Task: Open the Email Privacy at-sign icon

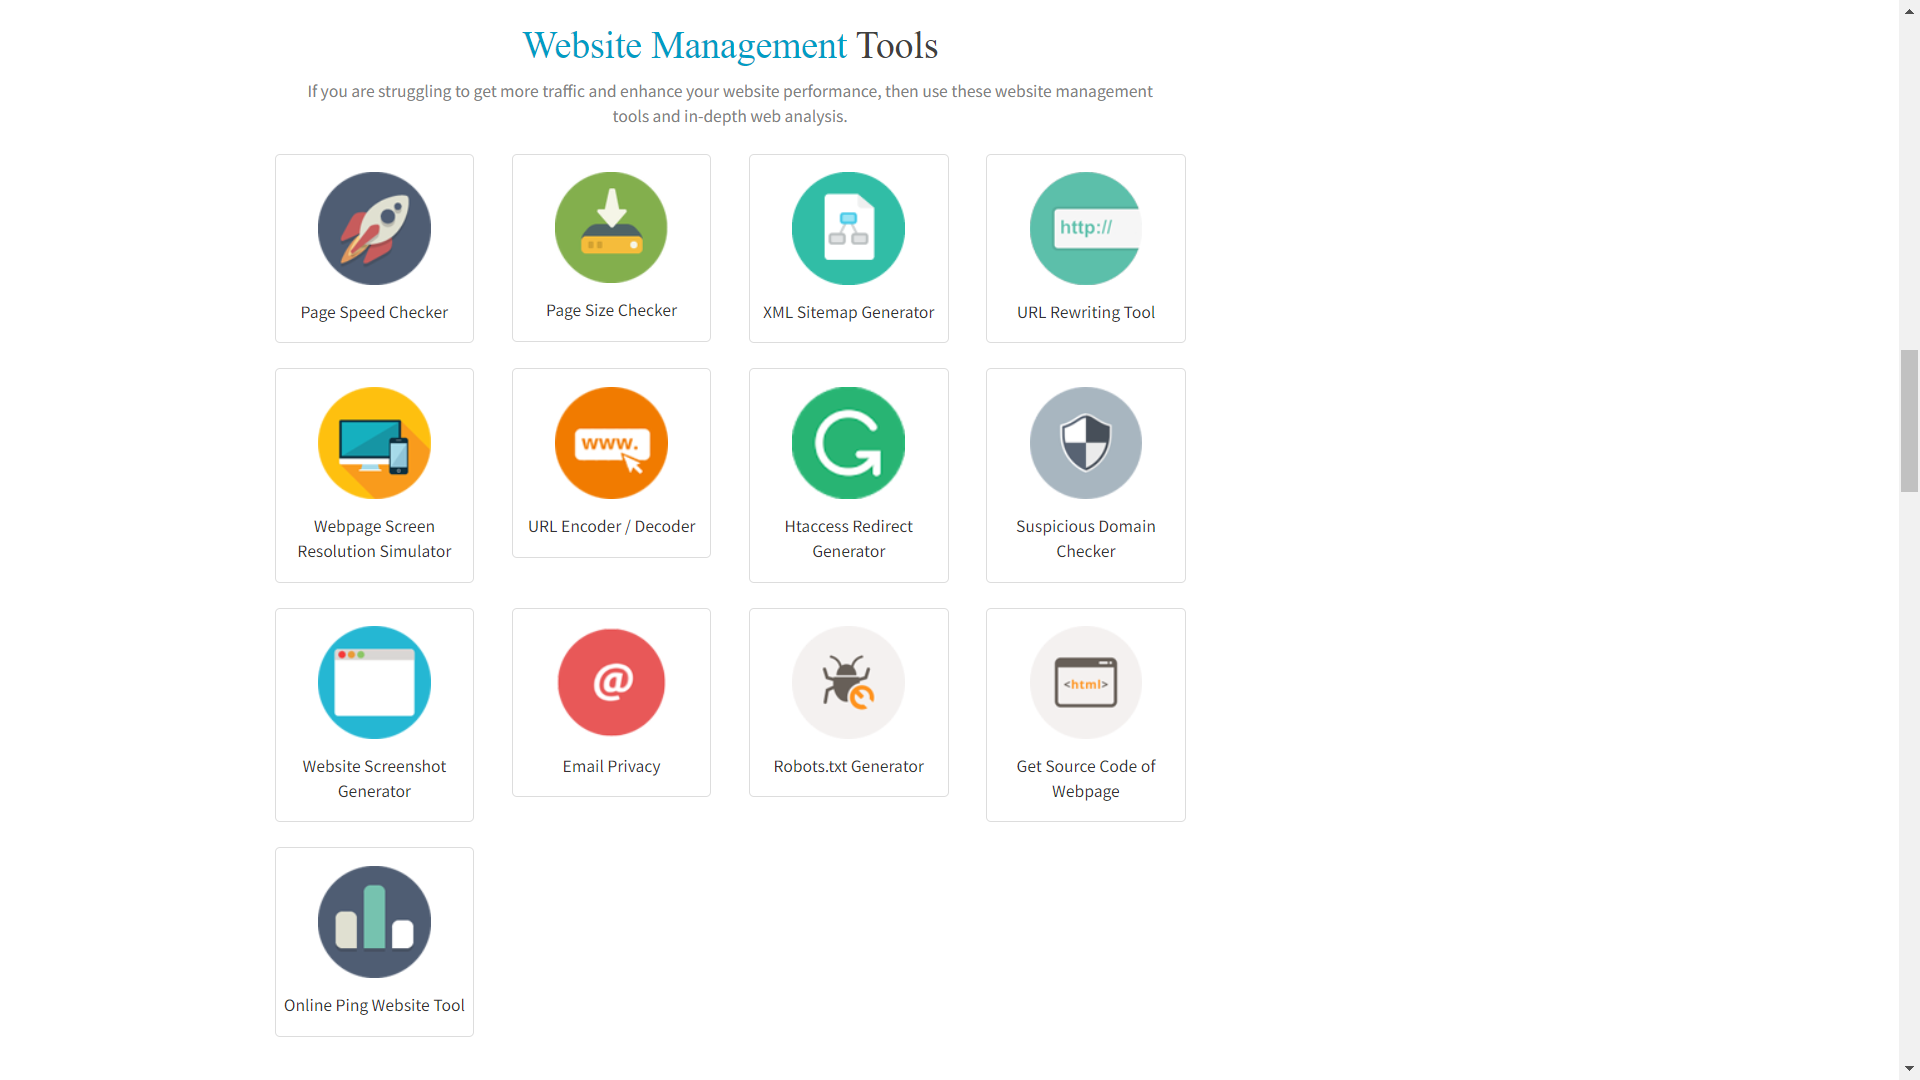Action: (x=611, y=683)
